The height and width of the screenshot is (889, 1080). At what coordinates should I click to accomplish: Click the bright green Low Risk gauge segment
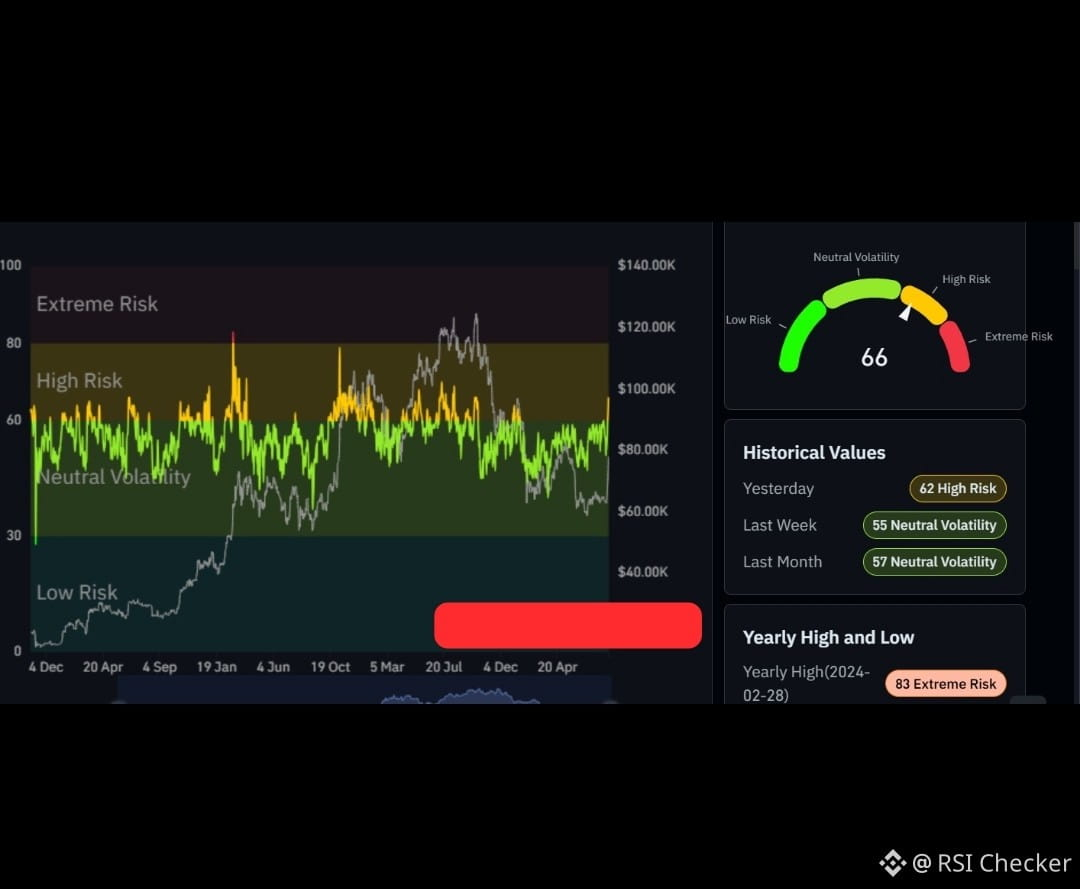tap(801, 336)
